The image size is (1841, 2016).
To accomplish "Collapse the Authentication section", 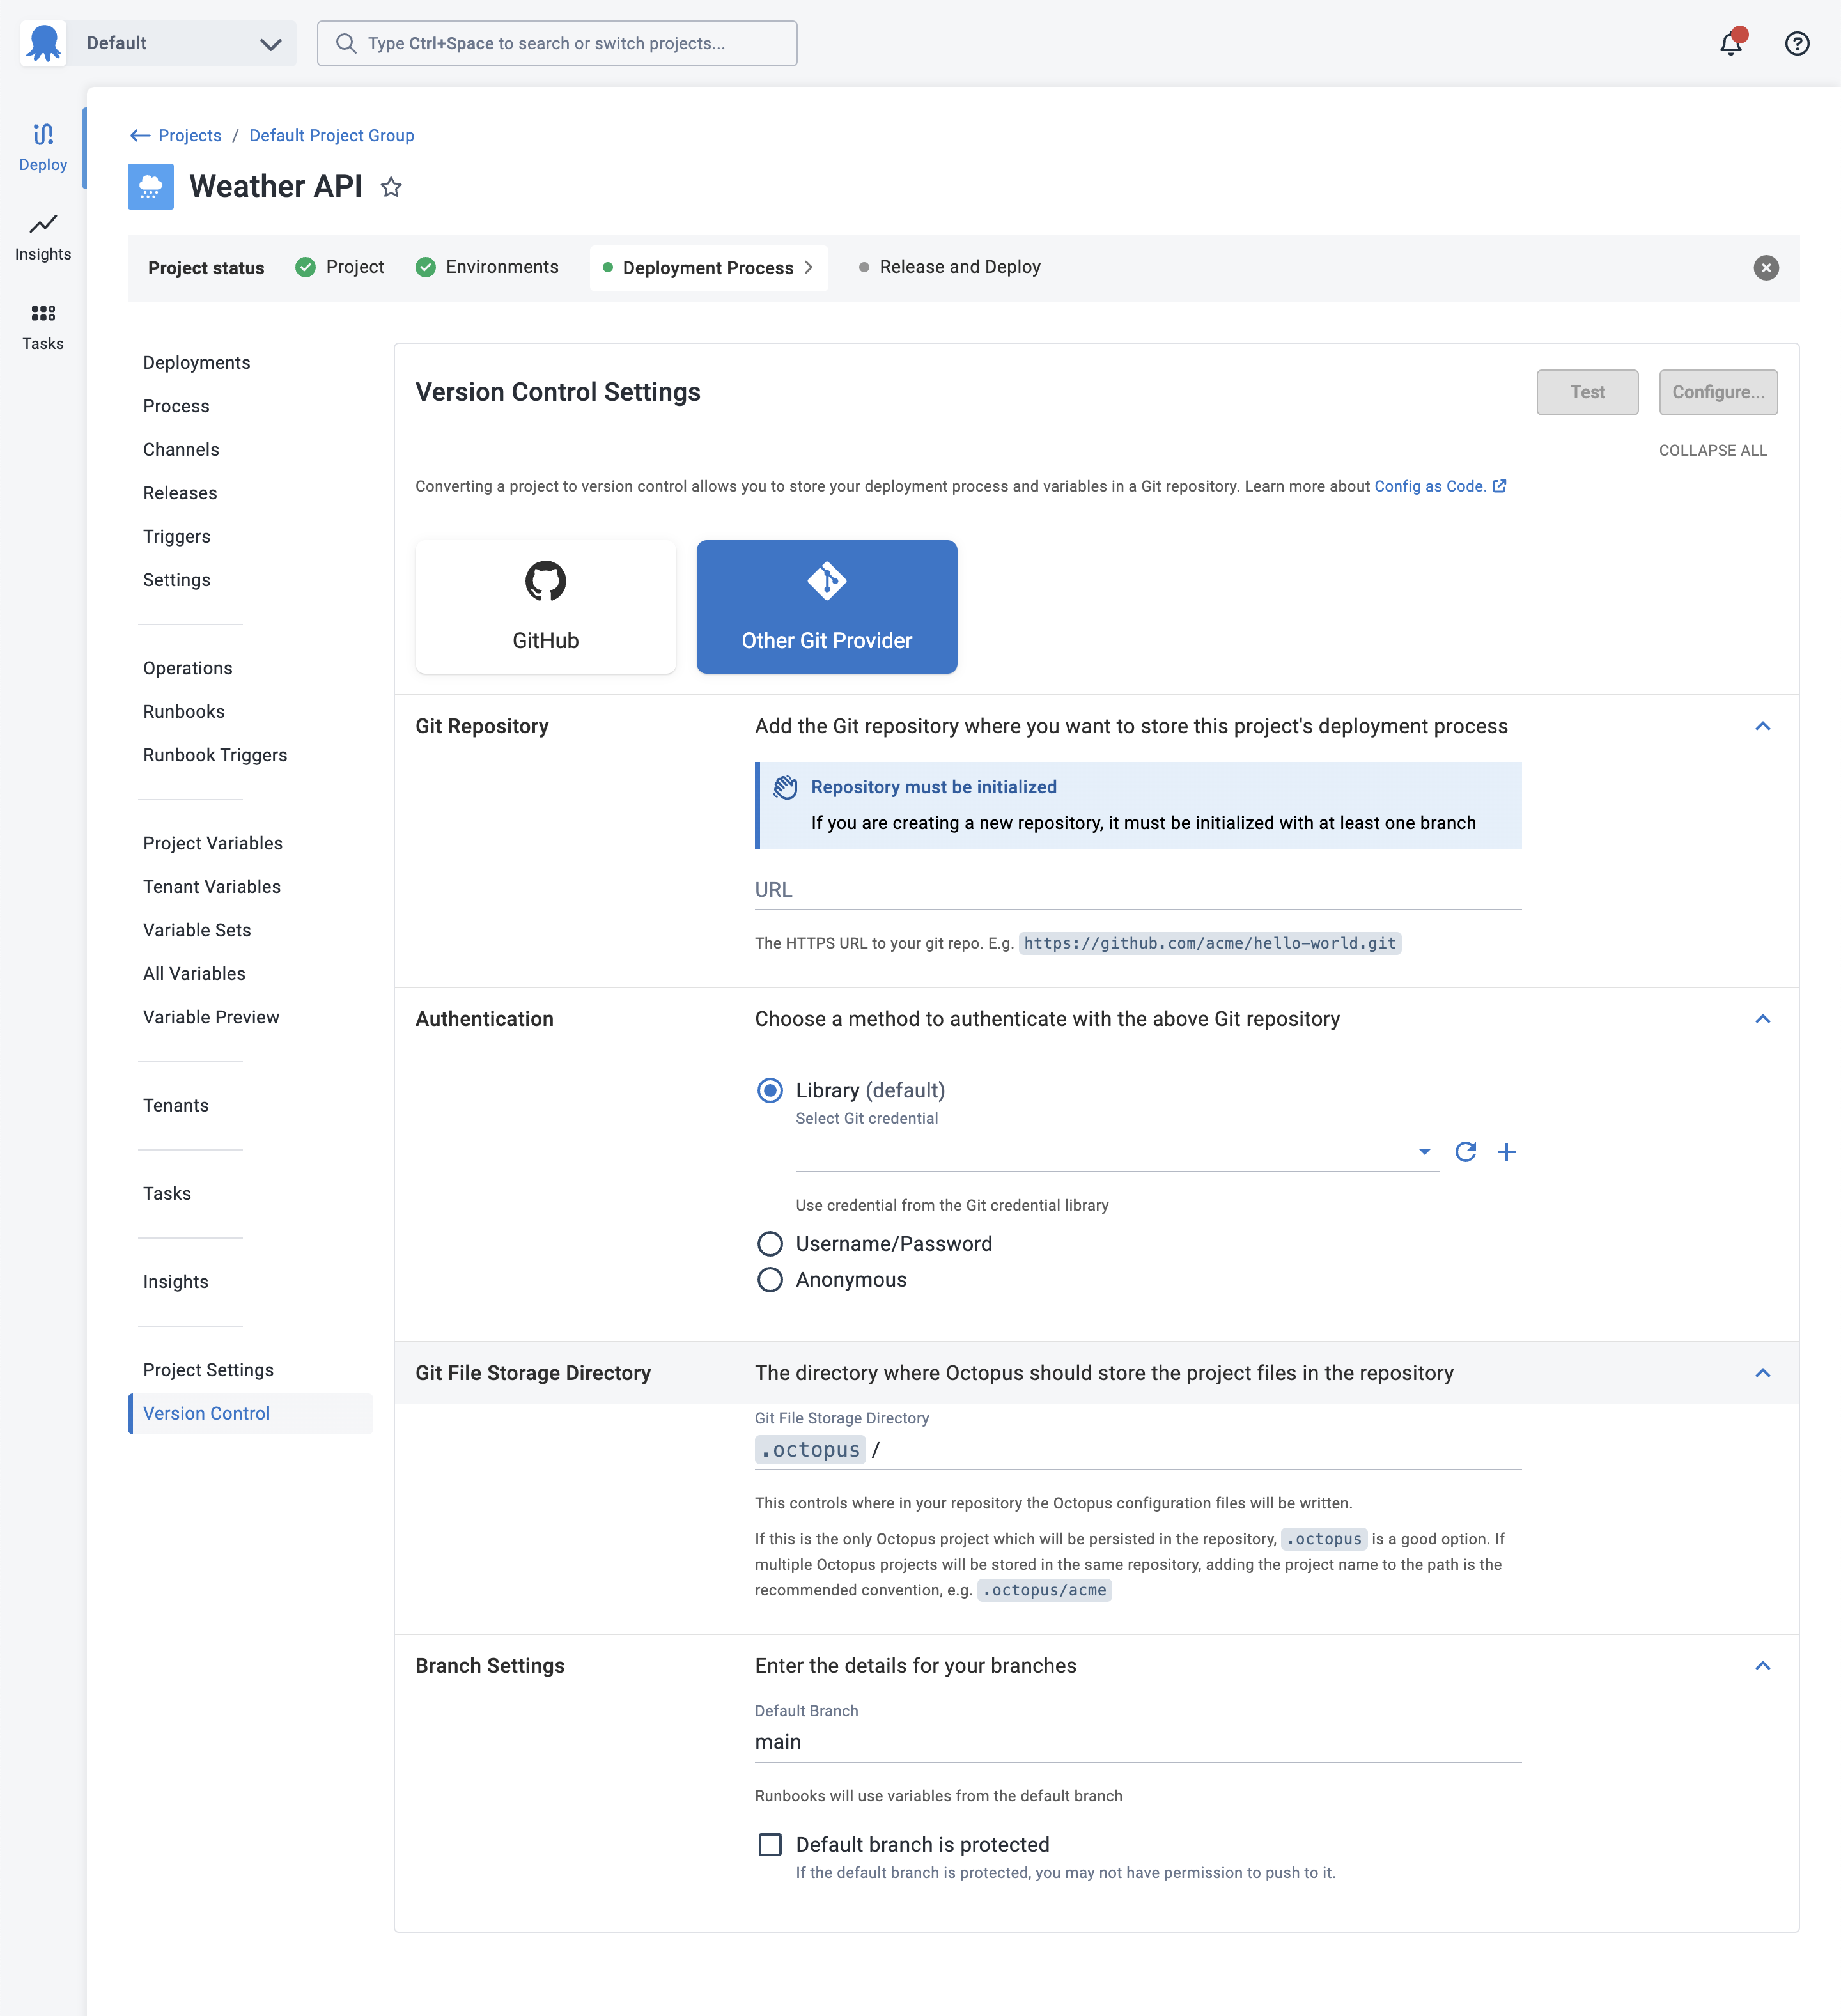I will [x=1763, y=1019].
